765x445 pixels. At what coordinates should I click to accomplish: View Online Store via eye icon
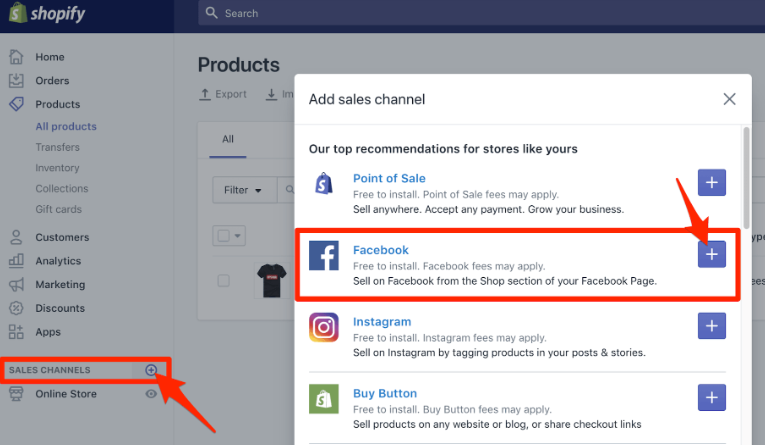pos(151,394)
